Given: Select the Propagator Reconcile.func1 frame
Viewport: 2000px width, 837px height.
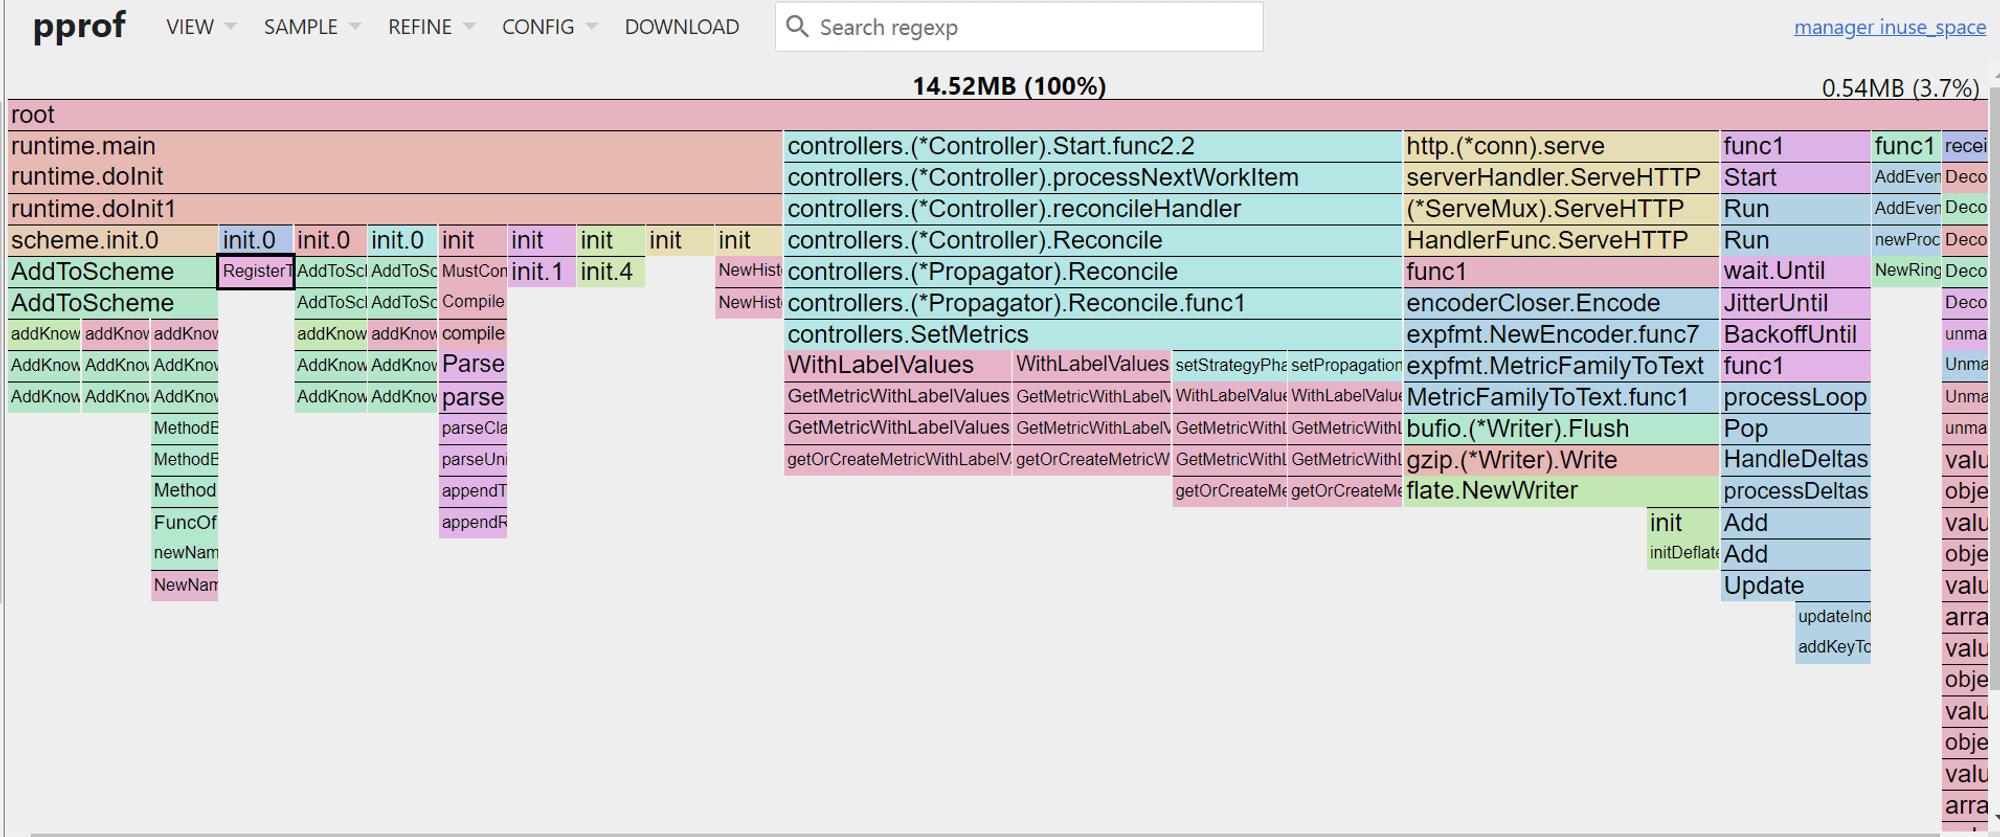Looking at the screenshot, I should [x=1093, y=303].
